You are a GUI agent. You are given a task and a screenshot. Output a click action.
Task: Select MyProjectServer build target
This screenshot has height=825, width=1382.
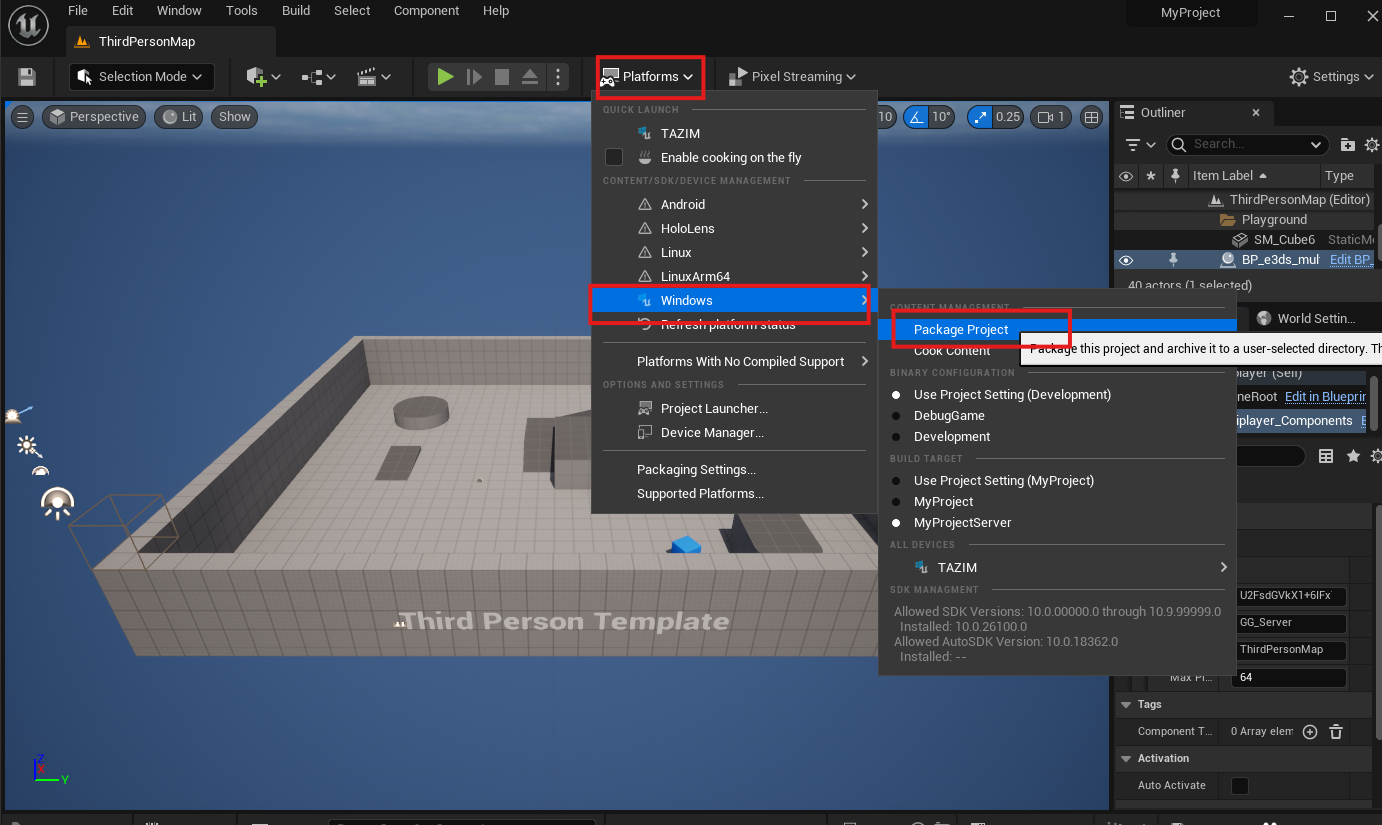pyautogui.click(x=962, y=523)
